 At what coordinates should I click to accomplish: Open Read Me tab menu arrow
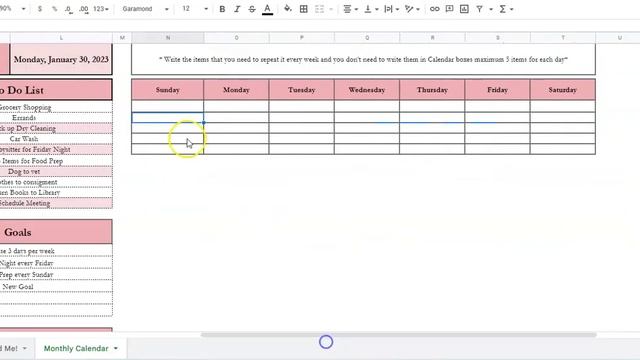(x=24, y=348)
